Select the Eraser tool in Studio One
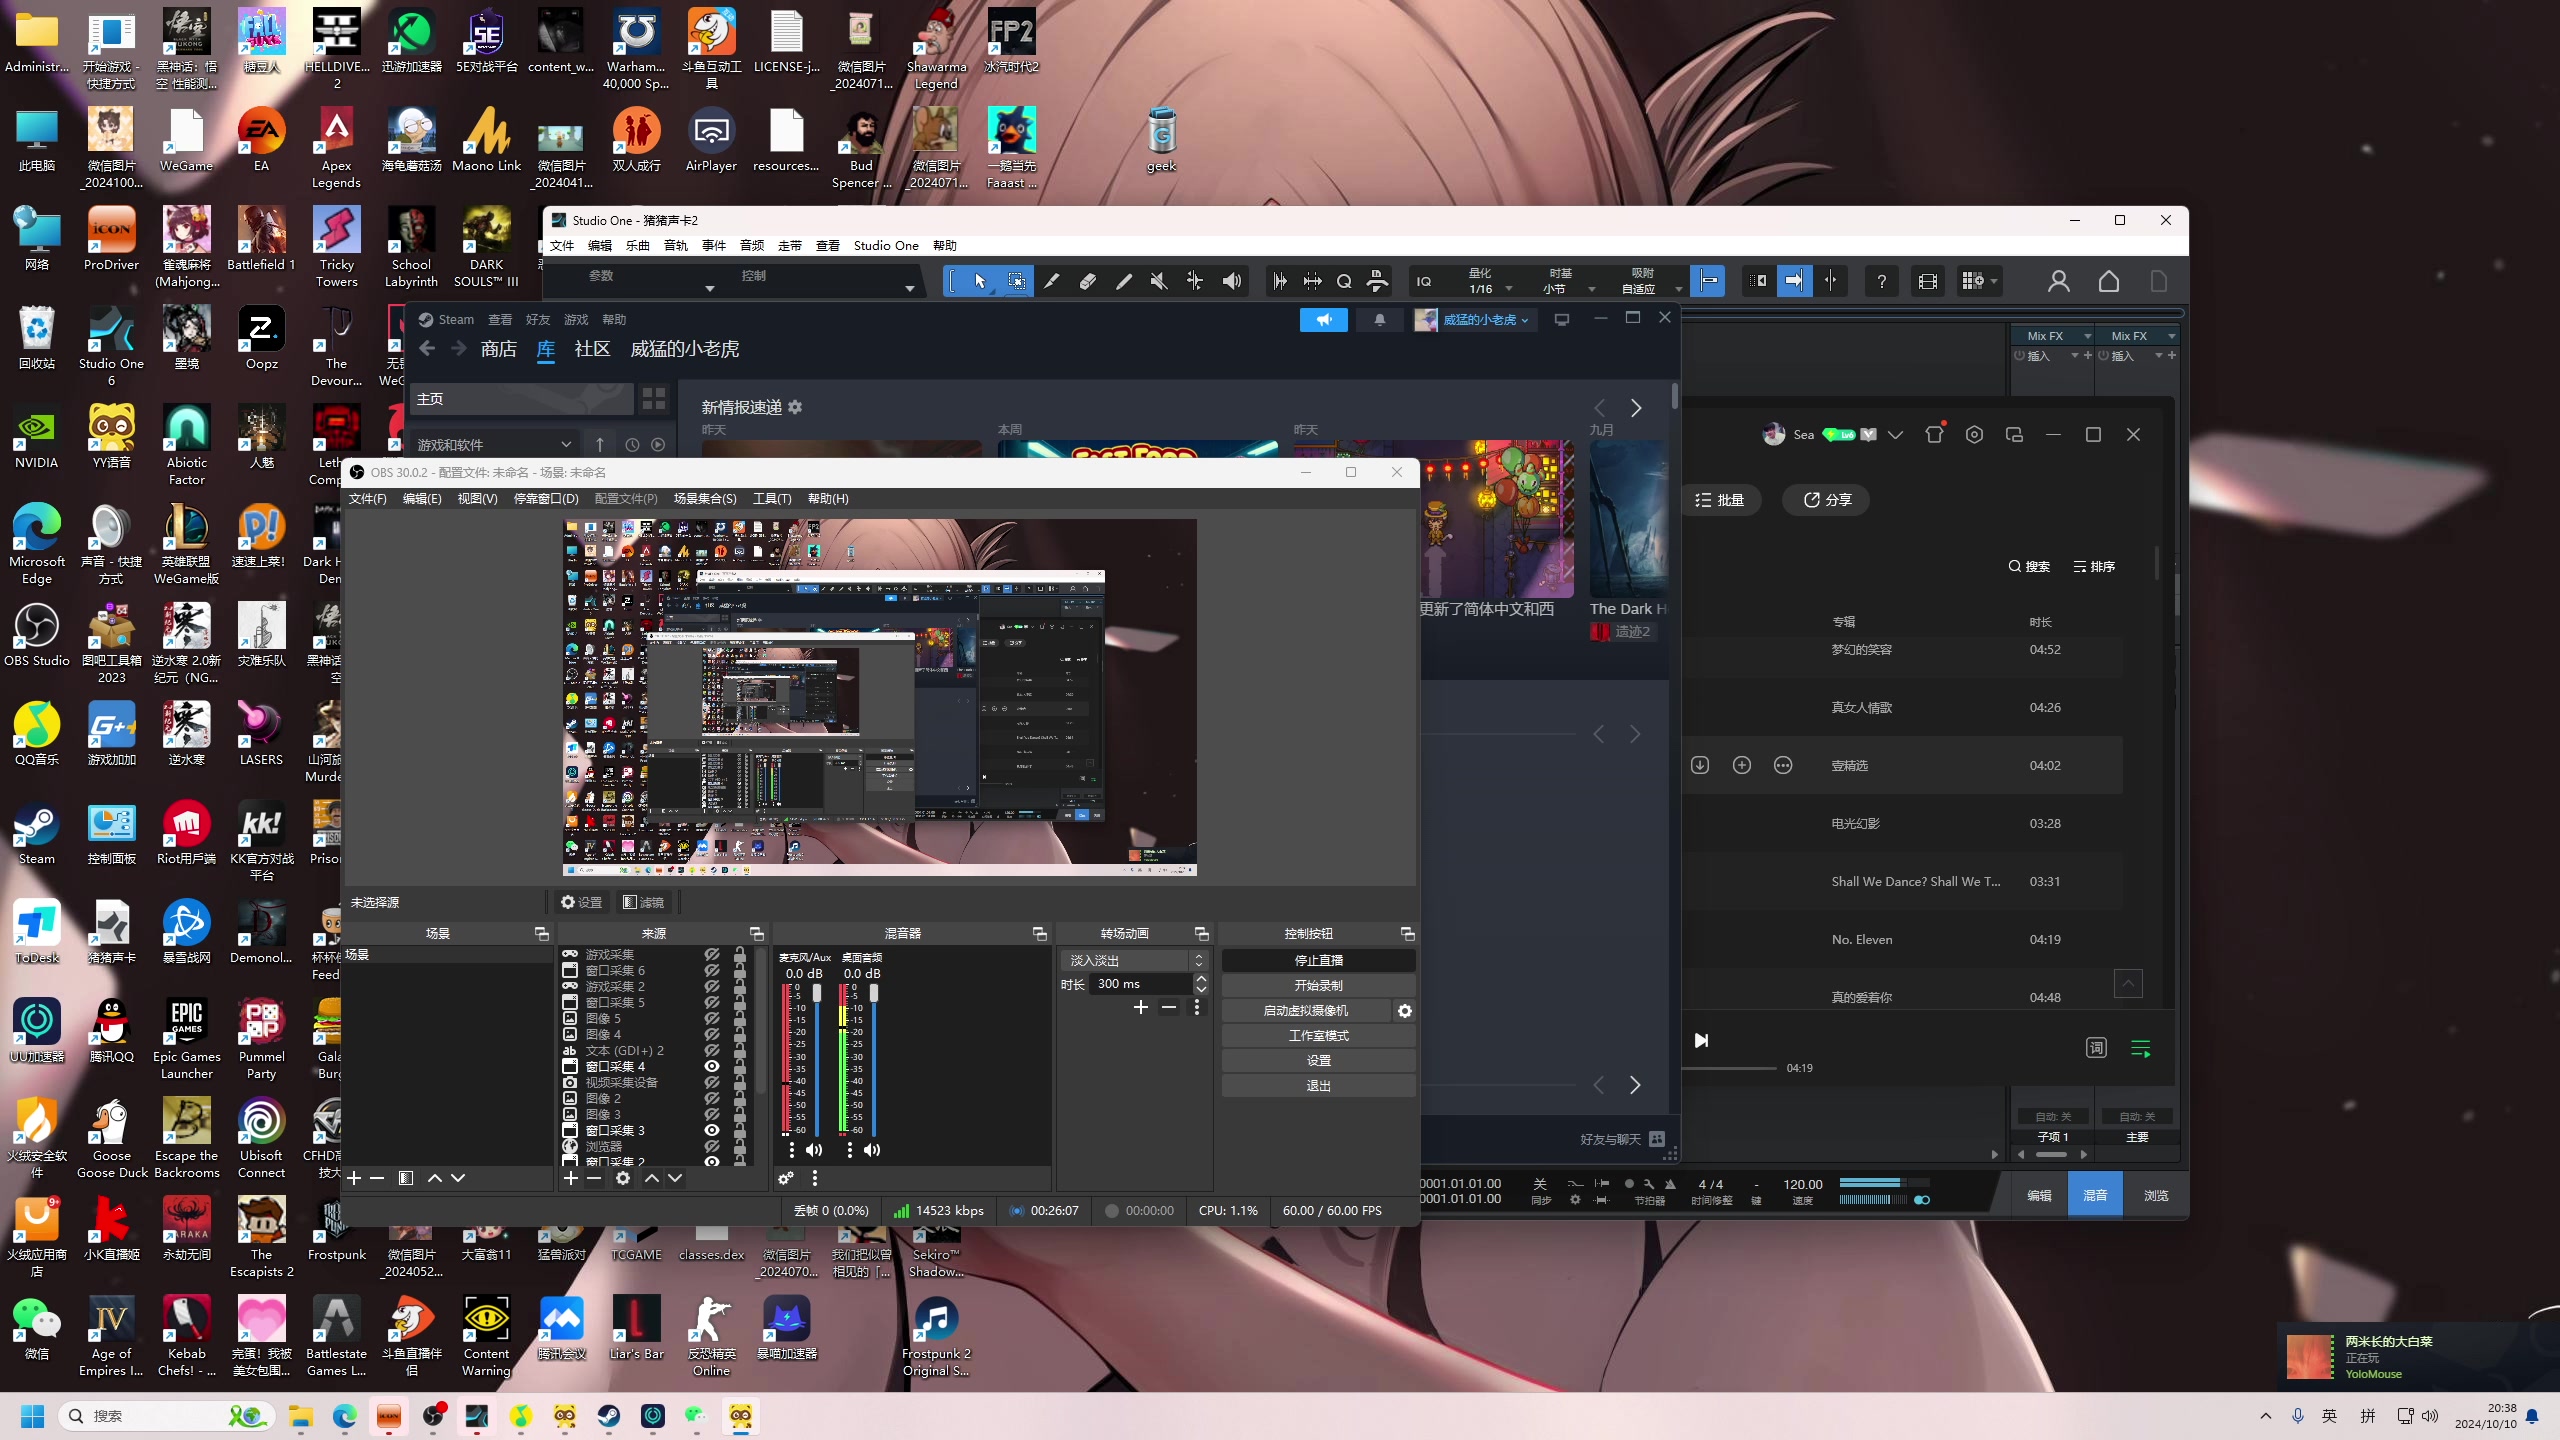 [x=1087, y=282]
